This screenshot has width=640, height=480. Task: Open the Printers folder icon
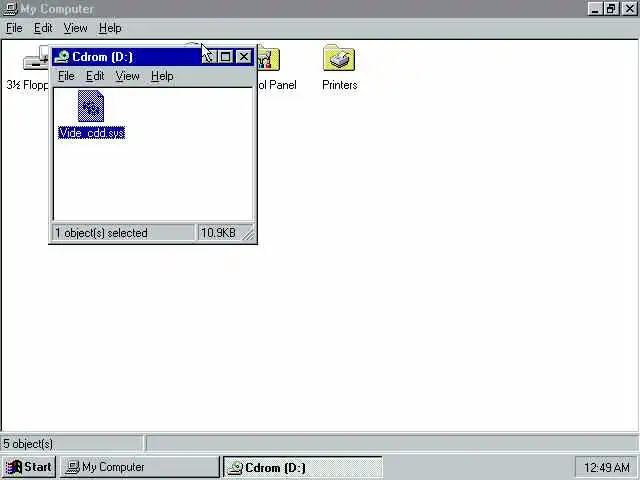click(339, 58)
